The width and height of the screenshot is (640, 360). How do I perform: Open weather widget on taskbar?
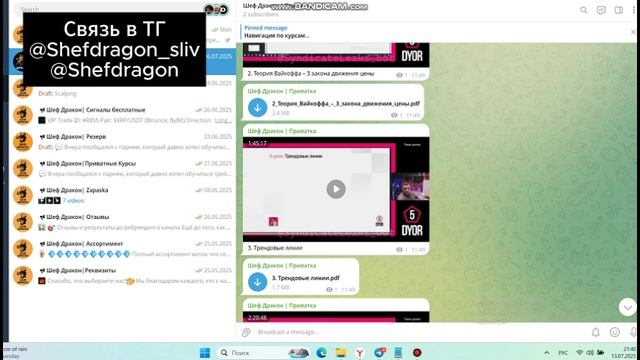point(14,353)
